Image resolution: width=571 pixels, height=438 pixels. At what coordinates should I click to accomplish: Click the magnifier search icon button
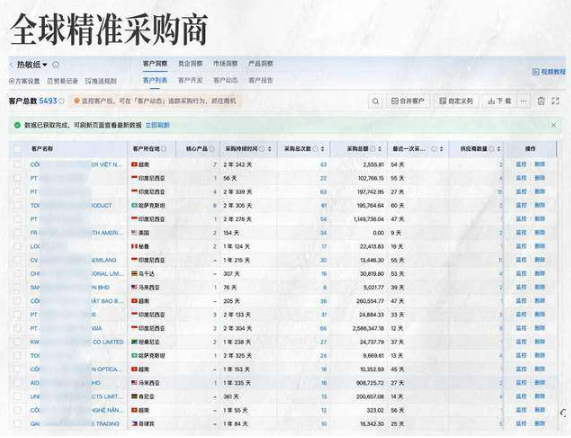pyautogui.click(x=375, y=101)
